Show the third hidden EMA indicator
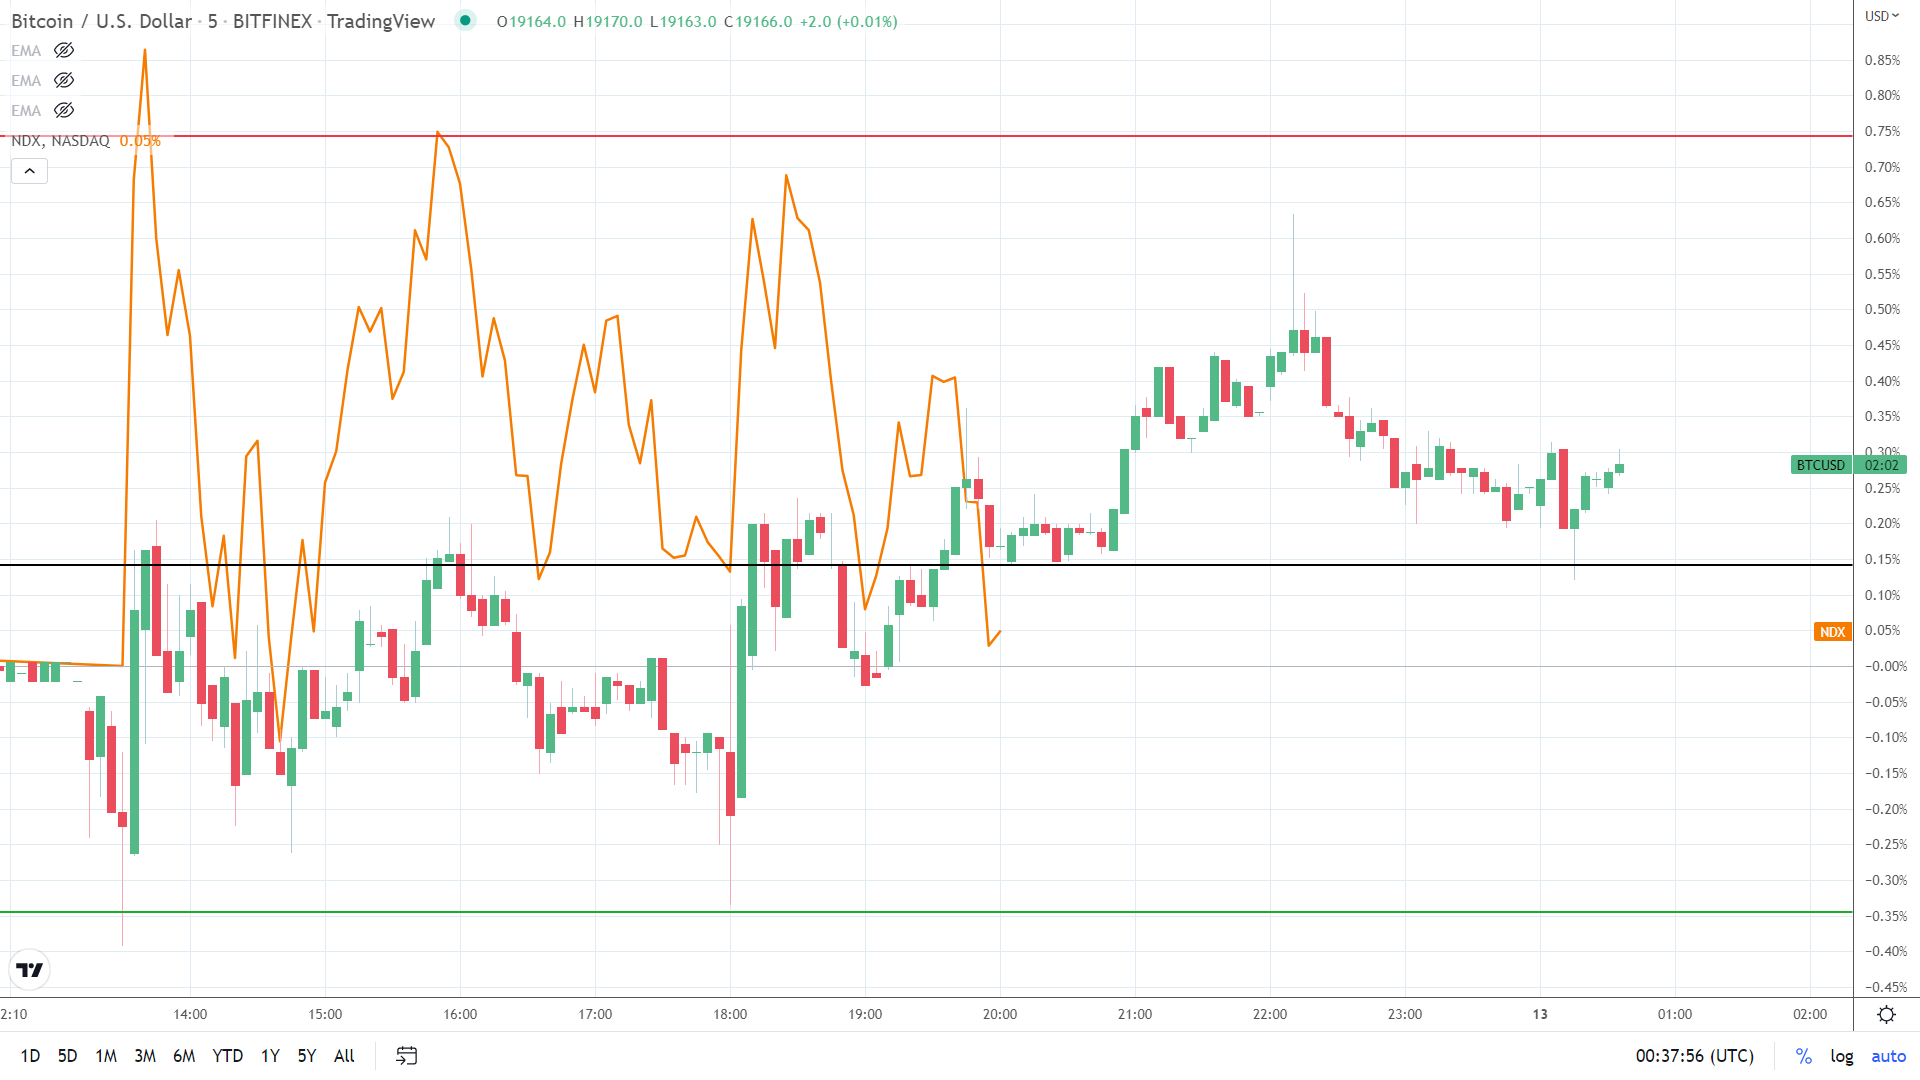 [64, 110]
